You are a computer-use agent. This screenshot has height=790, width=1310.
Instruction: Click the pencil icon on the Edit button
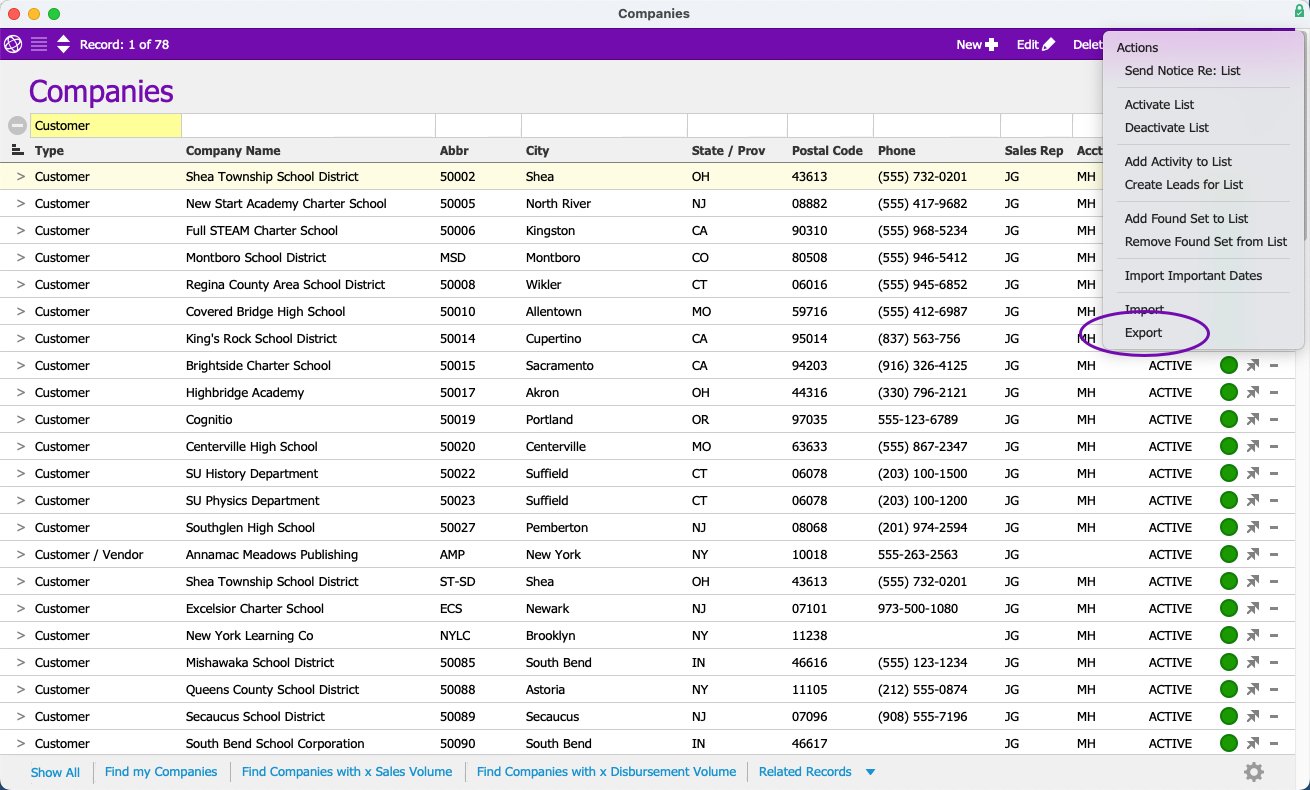[1048, 45]
